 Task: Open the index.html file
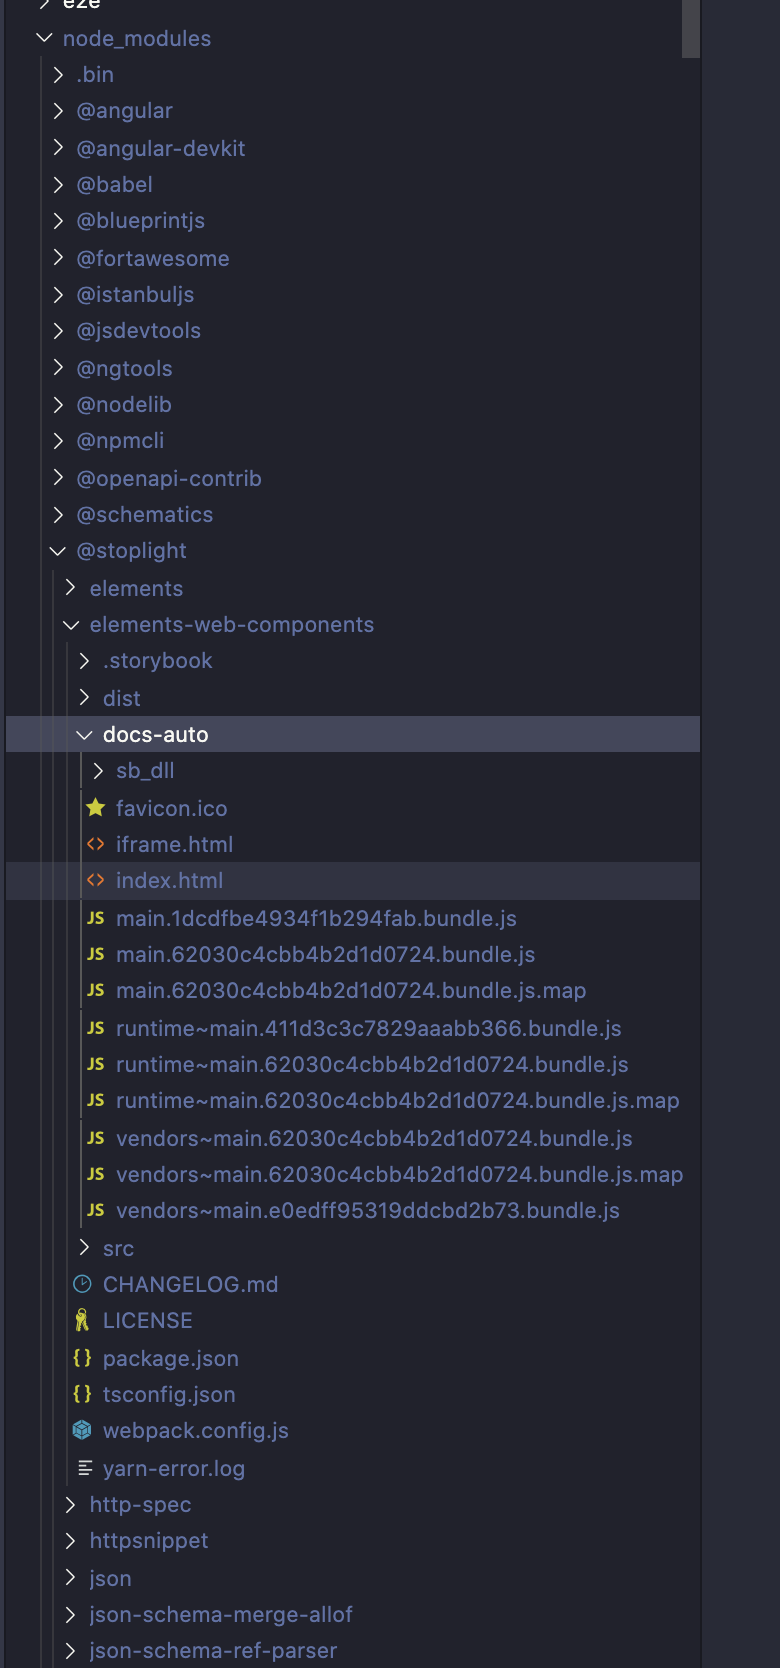(170, 881)
